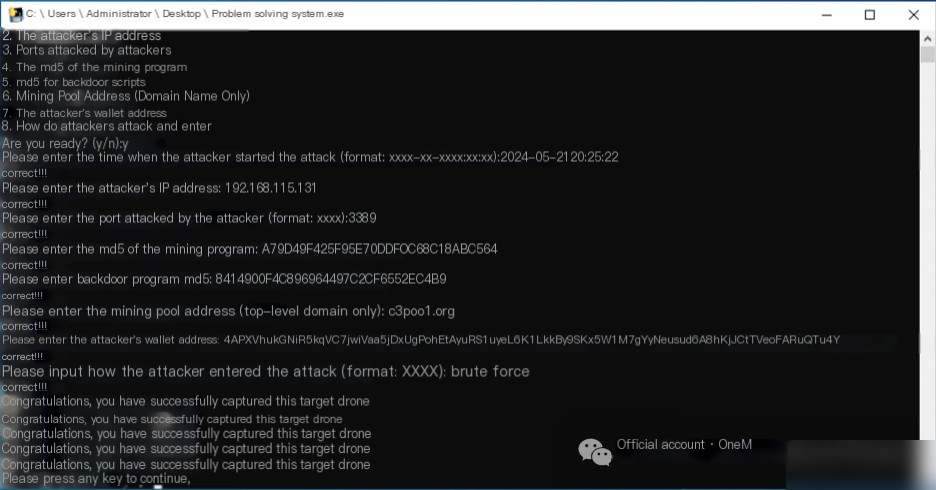Screen dimensions: 936x490
Task: Click the WeChat logo watermark
Action: pos(595,452)
